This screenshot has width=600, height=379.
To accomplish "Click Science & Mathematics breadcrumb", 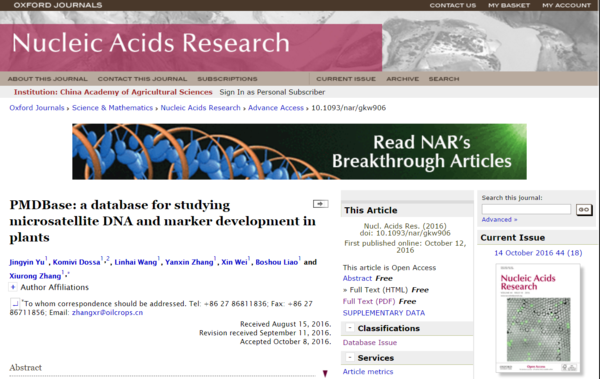I will (x=112, y=108).
